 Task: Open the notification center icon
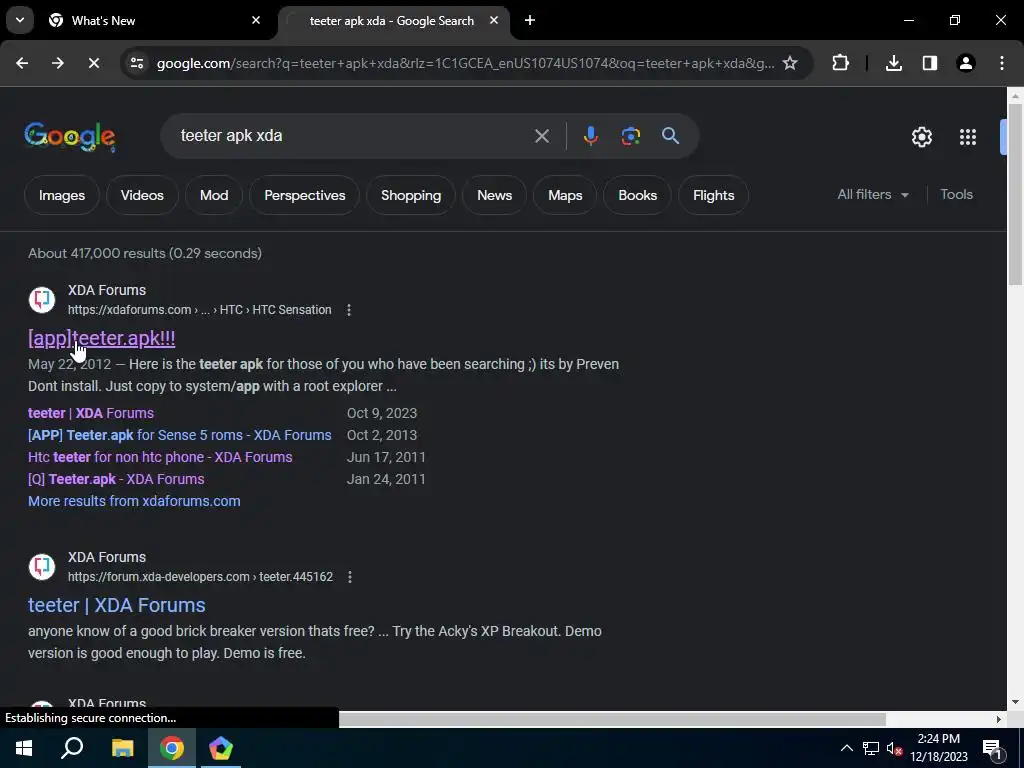click(992, 748)
